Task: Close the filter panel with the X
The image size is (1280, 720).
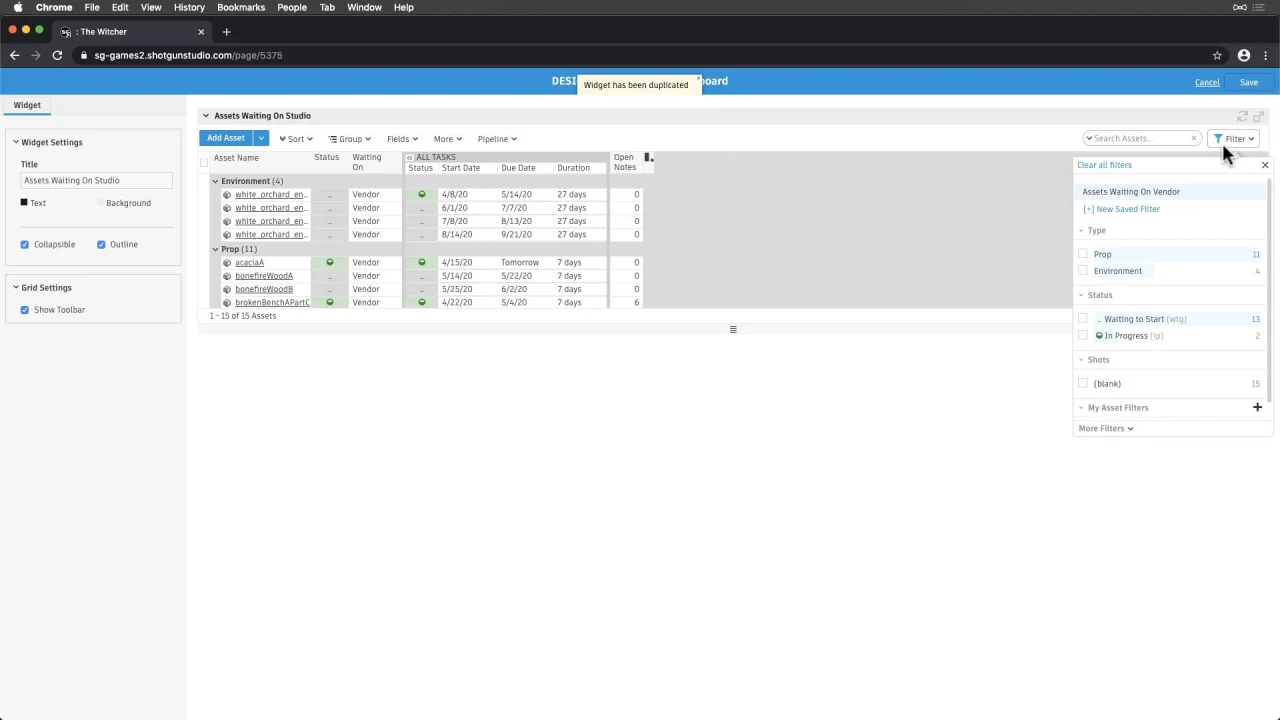Action: 1265,165
